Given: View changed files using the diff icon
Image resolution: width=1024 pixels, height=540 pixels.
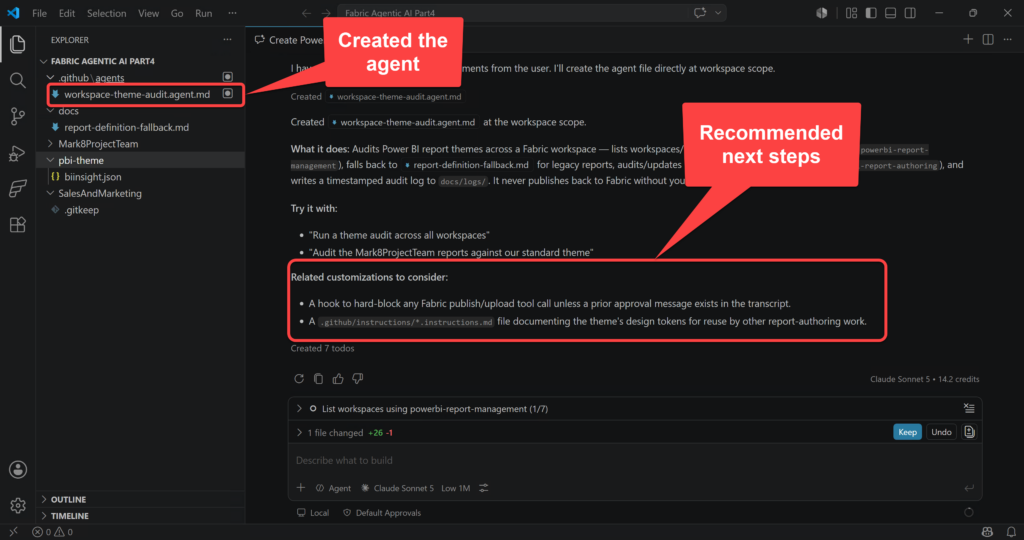Looking at the screenshot, I should 969,432.
